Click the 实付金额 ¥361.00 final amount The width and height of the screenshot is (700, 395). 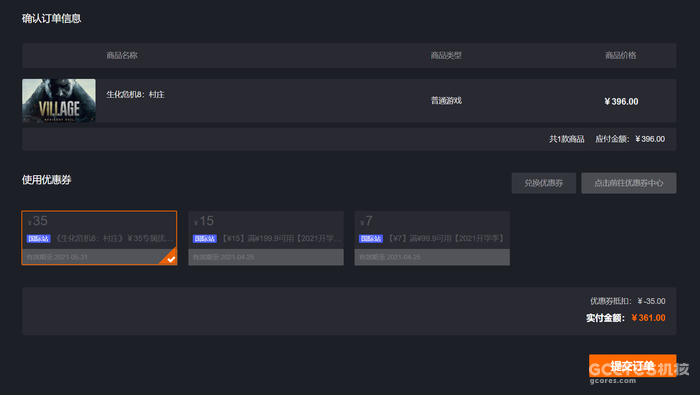[x=625, y=318]
